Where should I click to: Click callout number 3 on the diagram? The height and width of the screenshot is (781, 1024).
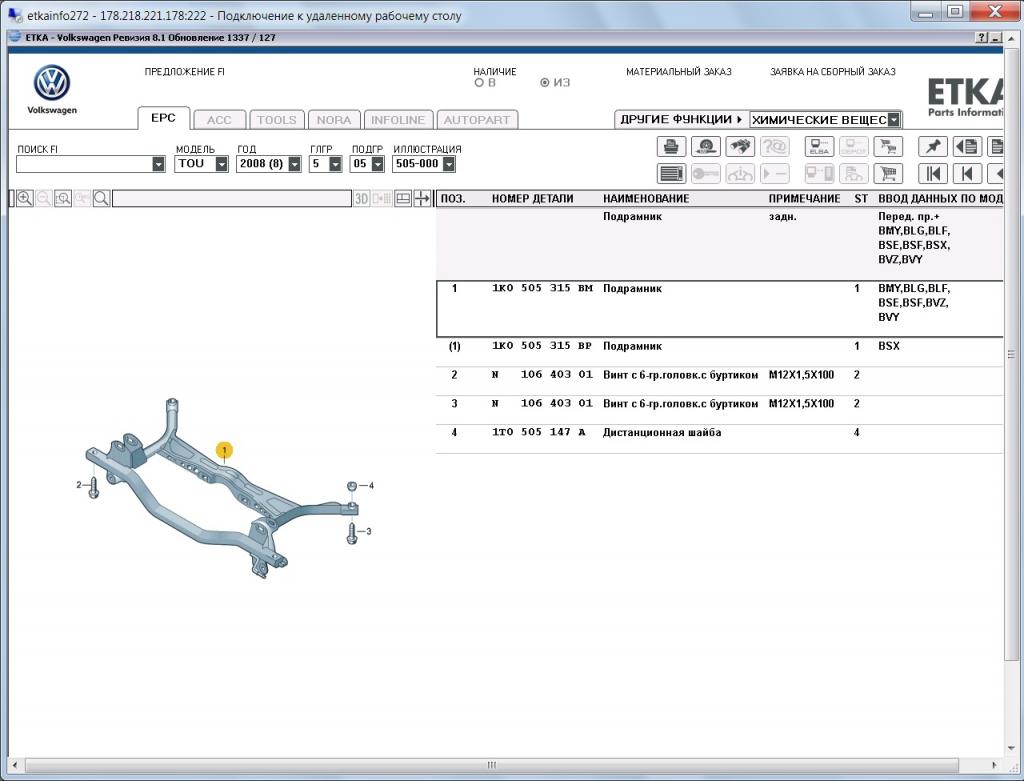[x=368, y=532]
